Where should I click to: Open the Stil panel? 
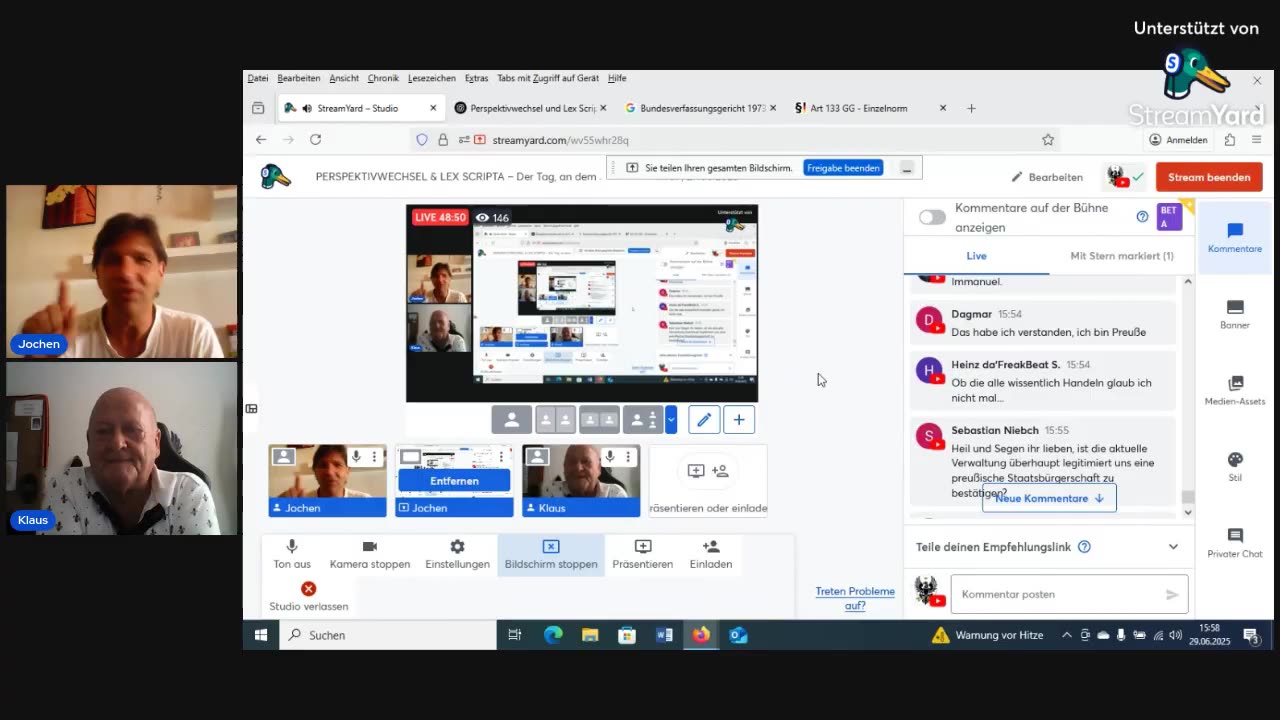click(1234, 467)
